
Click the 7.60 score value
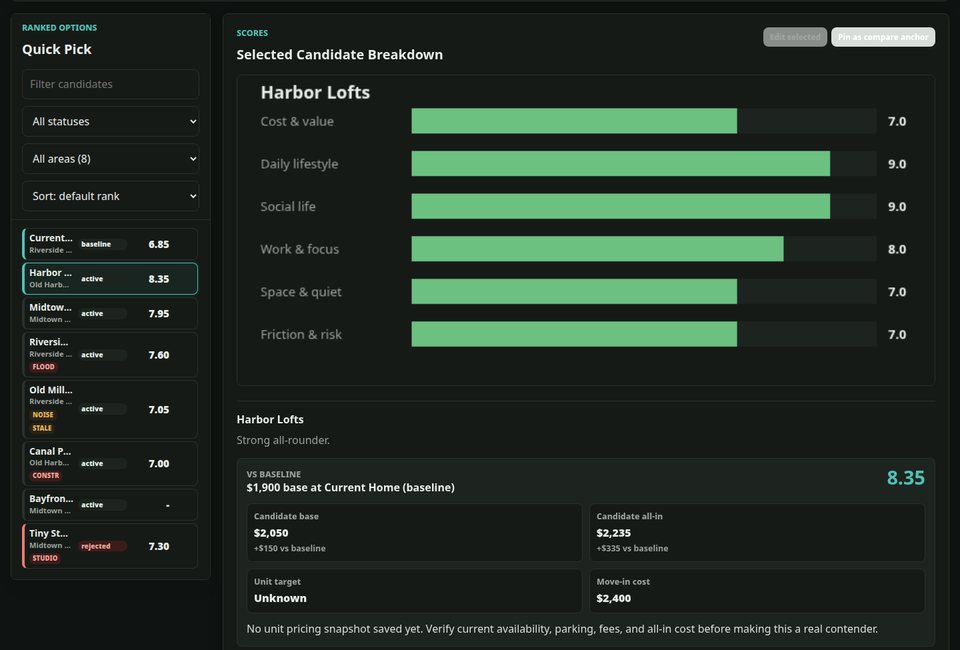159,355
